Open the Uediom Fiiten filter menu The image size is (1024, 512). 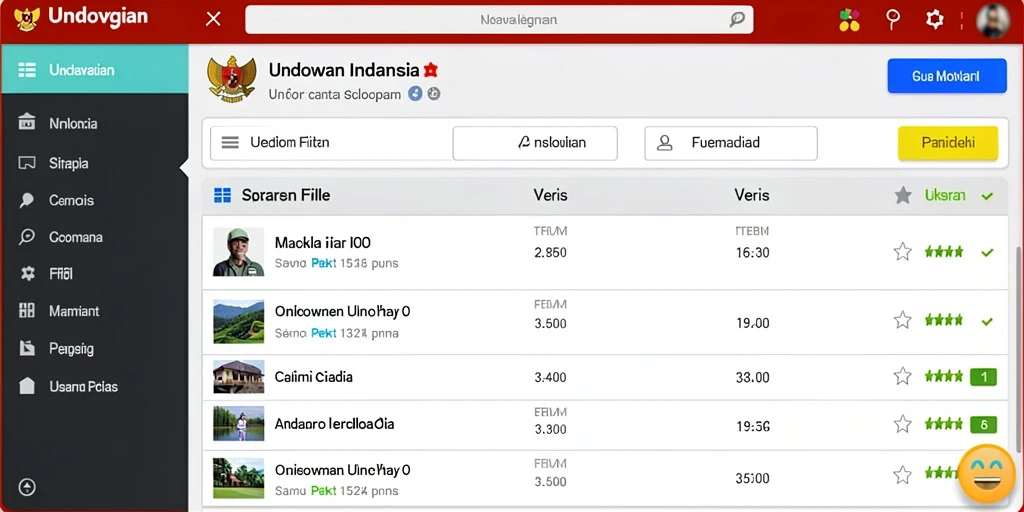(330, 142)
